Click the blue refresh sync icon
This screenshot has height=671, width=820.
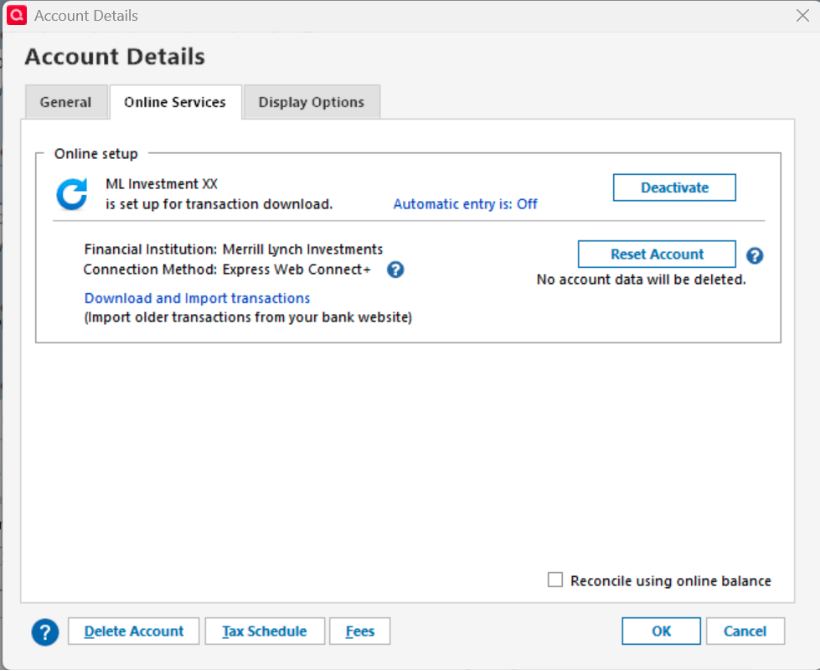(x=72, y=194)
